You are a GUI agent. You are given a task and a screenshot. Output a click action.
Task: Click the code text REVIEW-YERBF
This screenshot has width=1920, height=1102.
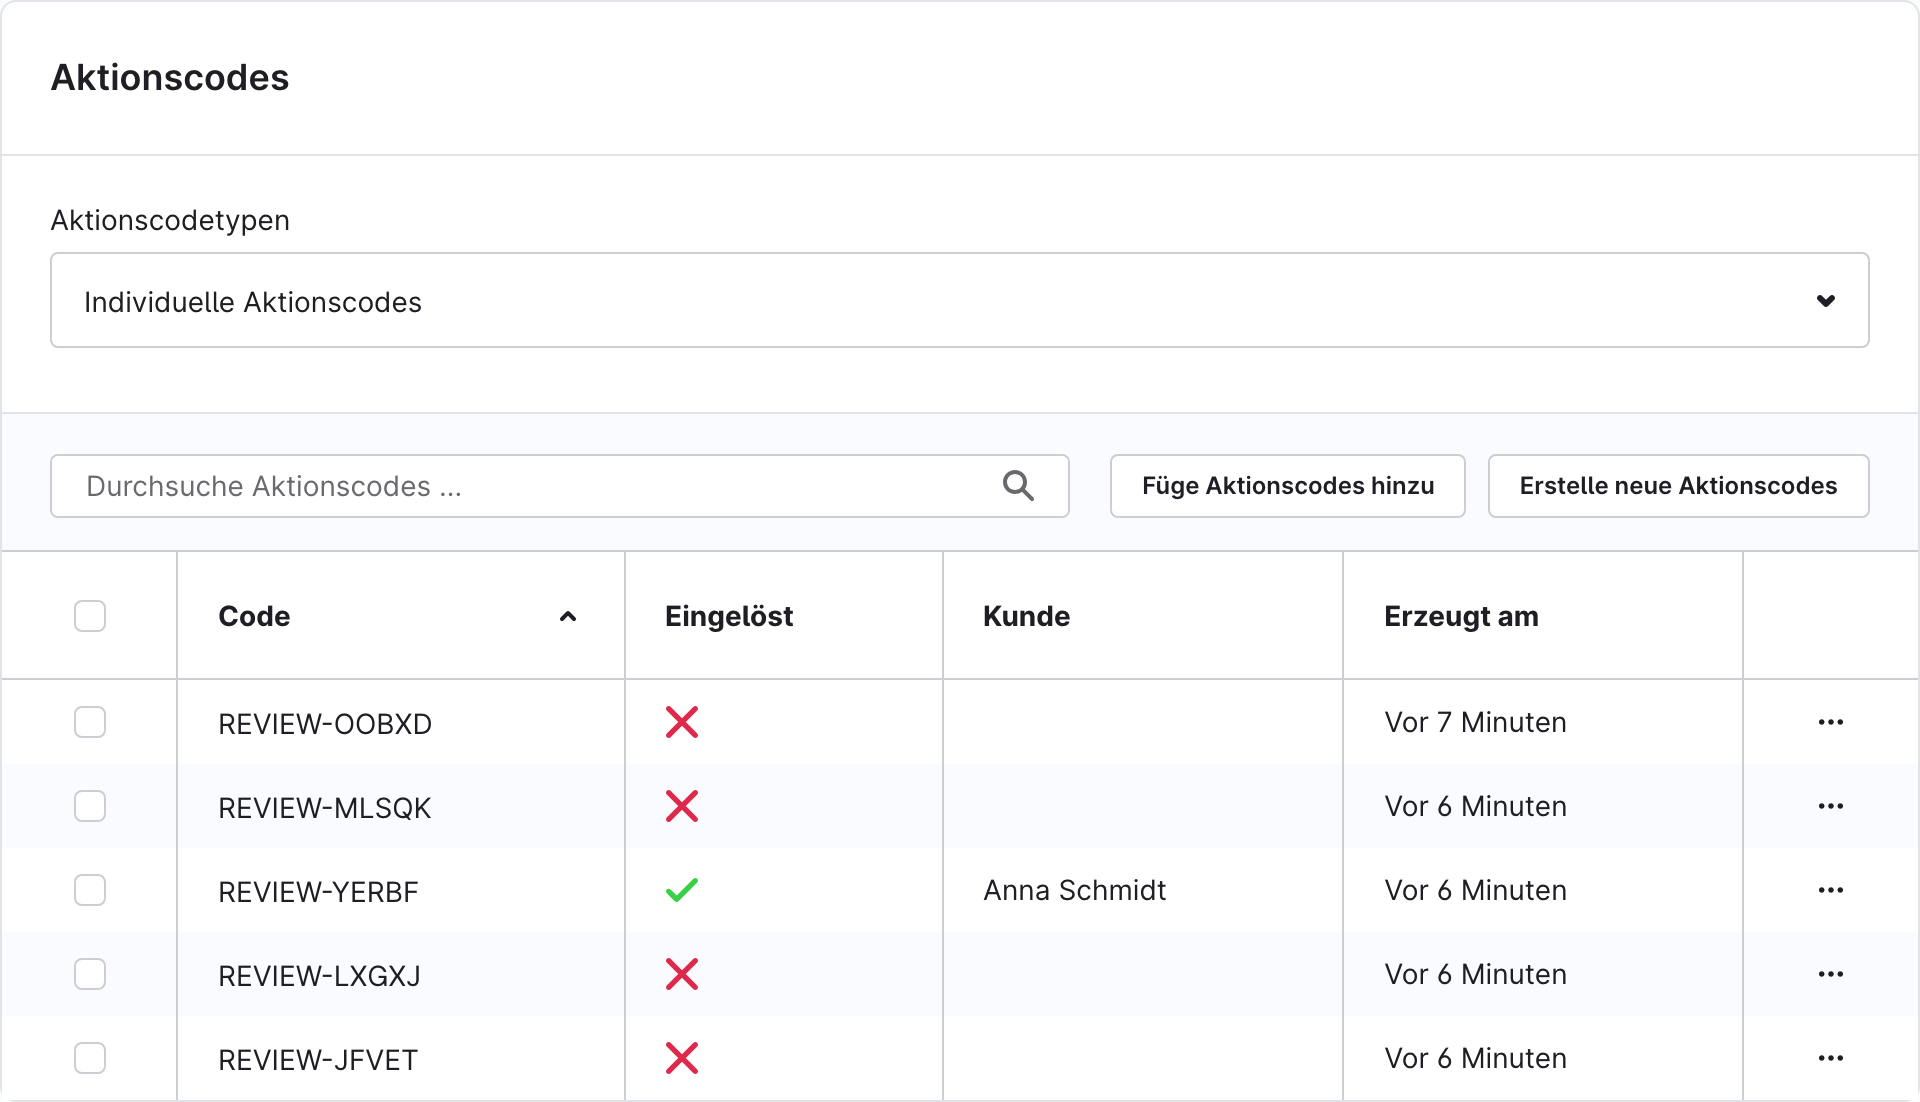point(318,891)
